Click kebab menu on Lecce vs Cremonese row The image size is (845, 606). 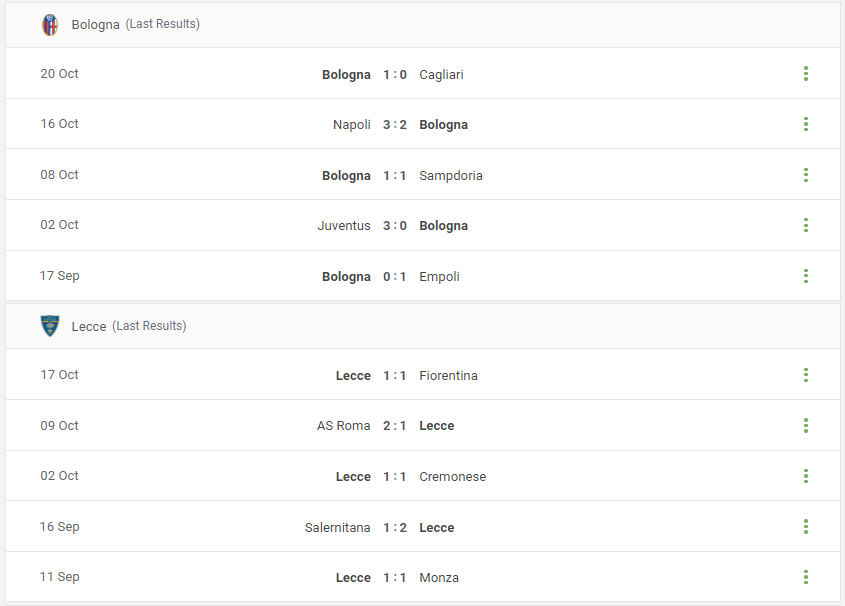point(806,476)
